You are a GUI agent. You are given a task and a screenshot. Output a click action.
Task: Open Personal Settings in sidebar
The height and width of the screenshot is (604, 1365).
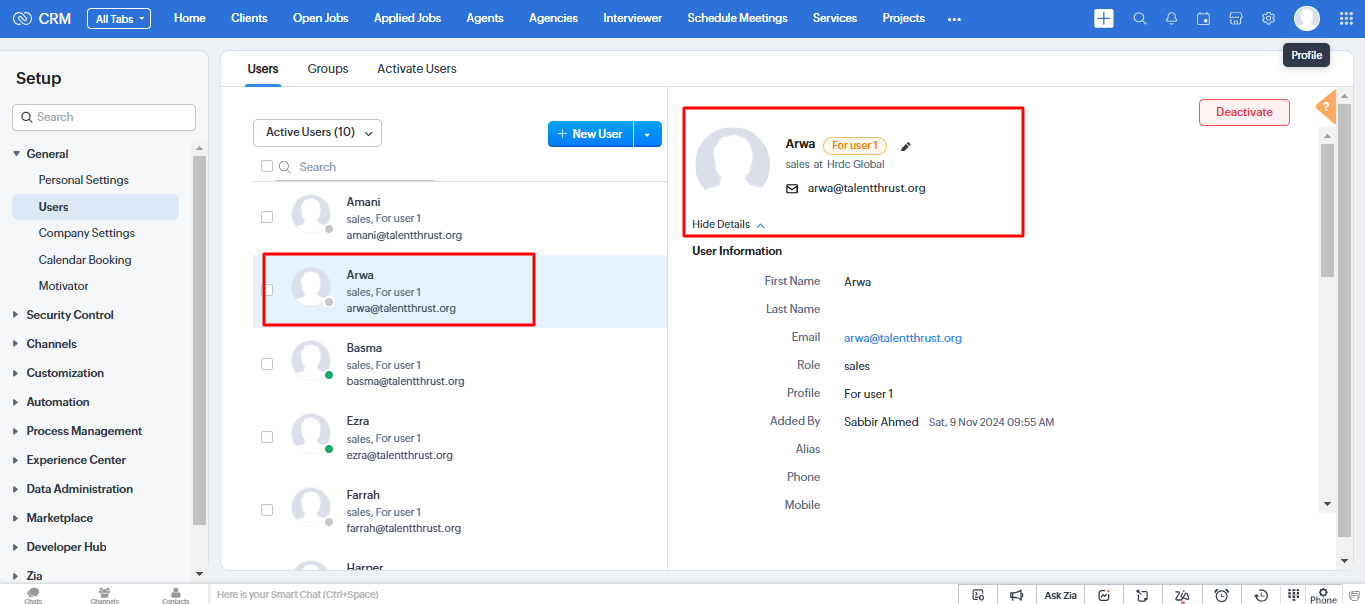coord(84,180)
